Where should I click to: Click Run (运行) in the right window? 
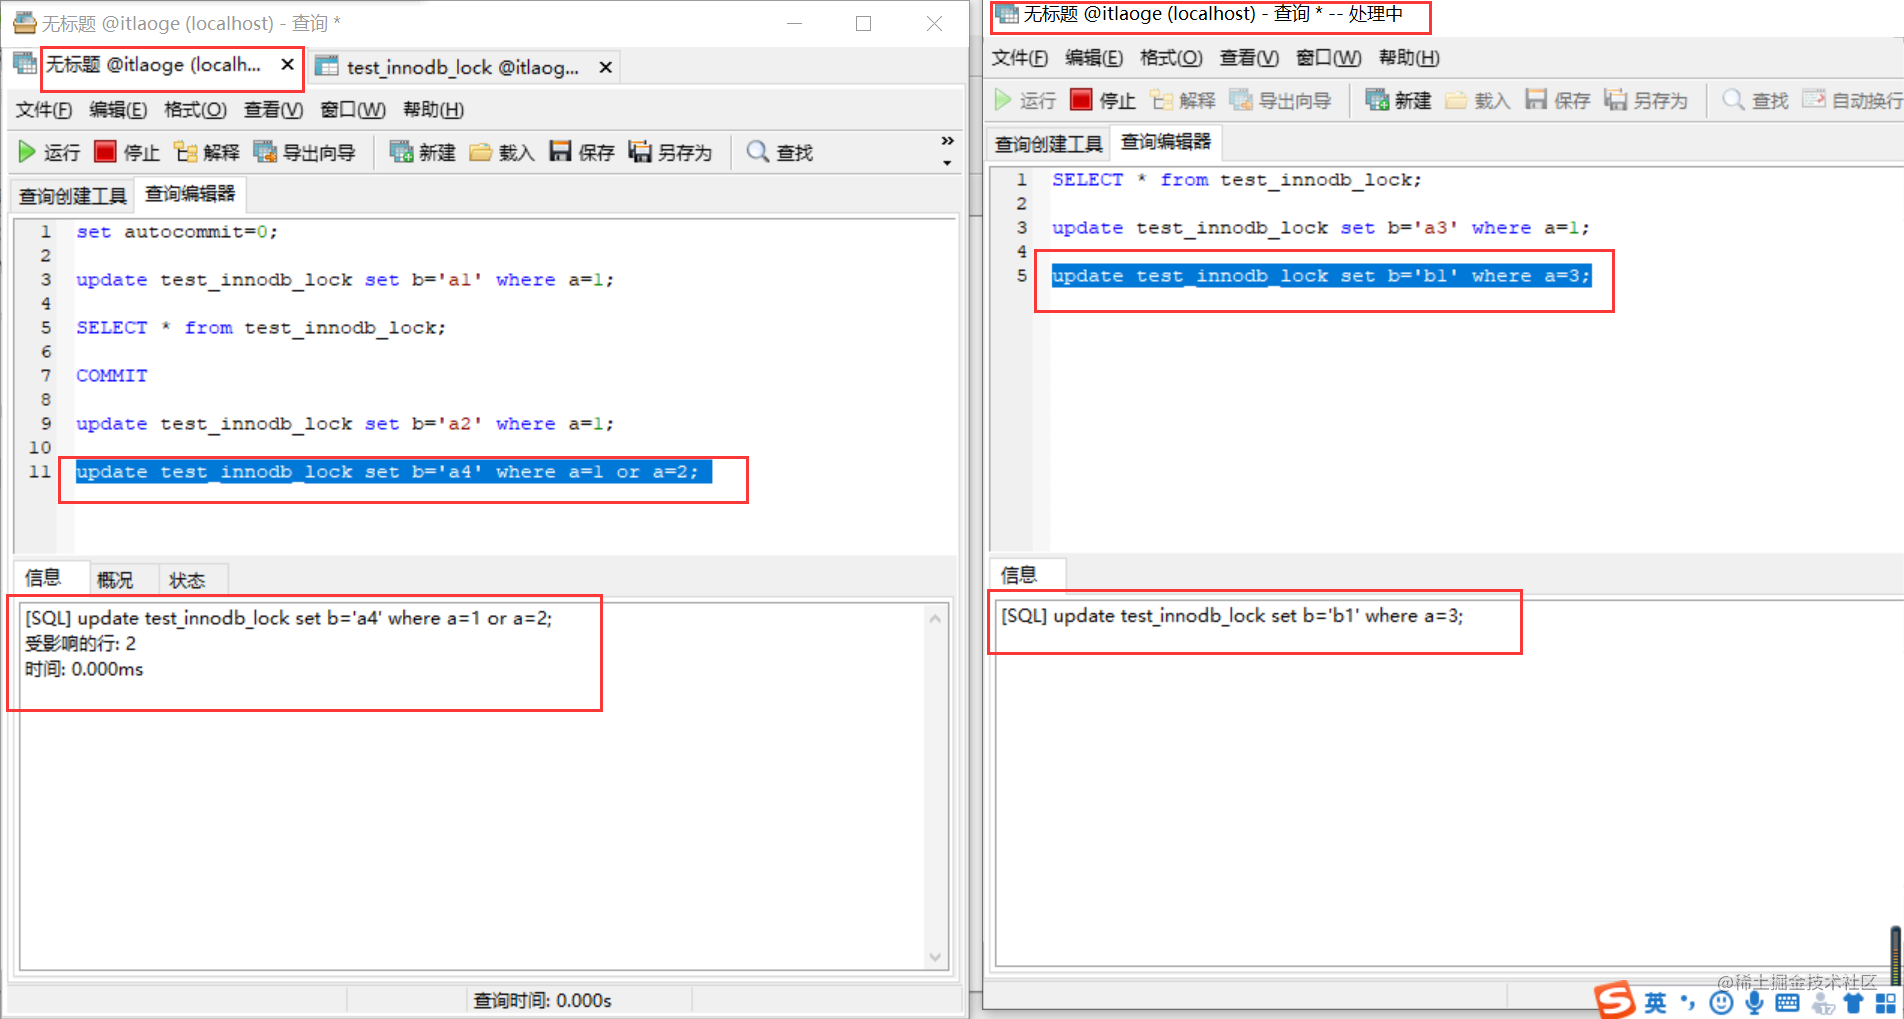pyautogui.click(x=1025, y=100)
